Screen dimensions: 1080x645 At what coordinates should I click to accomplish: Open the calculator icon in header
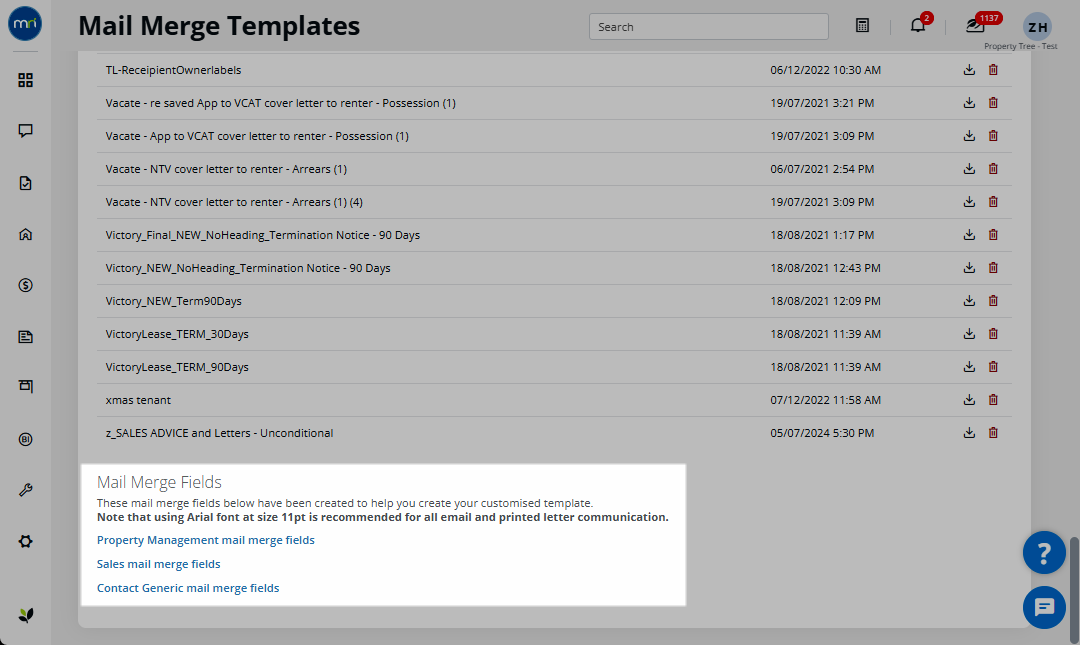click(x=862, y=25)
